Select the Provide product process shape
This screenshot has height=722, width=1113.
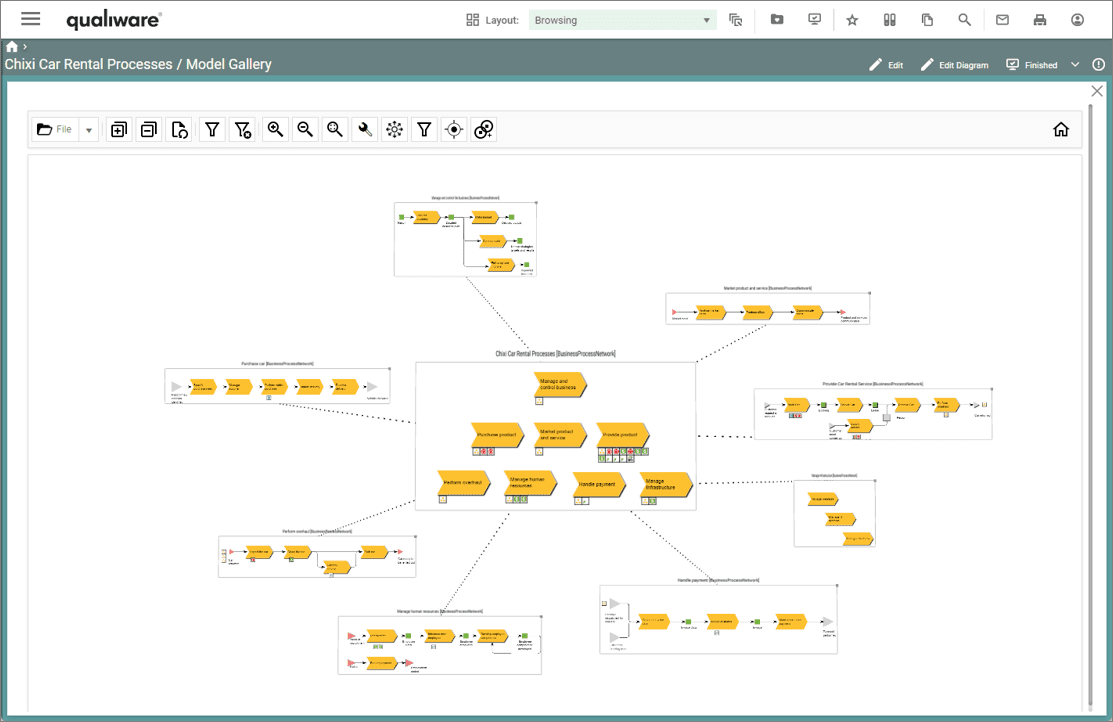622,435
